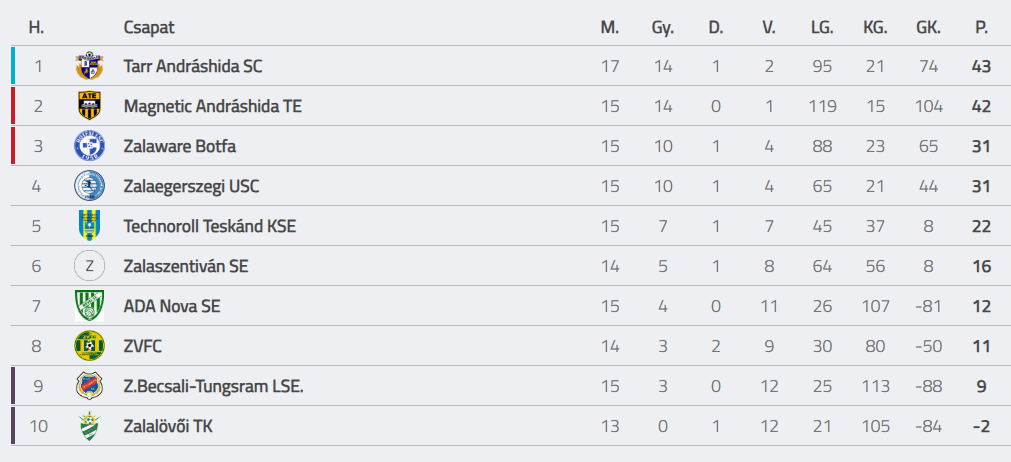Click the ADA Nova SE crest
Screen dimensions: 1011x462
pyautogui.click(x=89, y=306)
